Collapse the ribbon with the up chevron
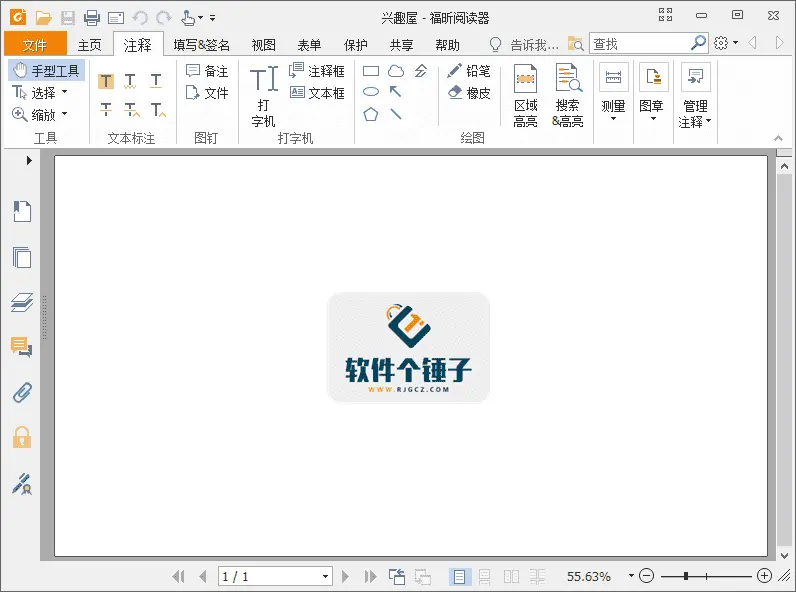 coord(778,138)
